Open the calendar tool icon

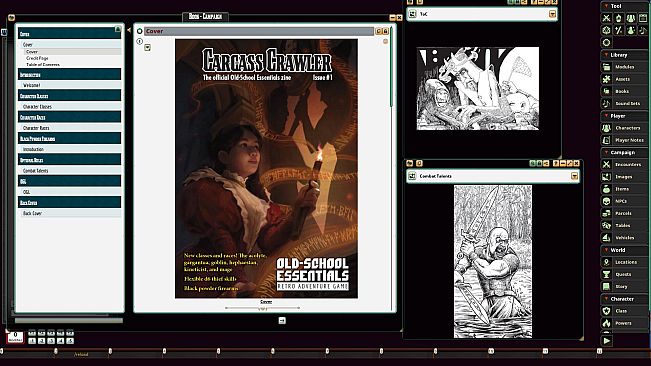643,18
